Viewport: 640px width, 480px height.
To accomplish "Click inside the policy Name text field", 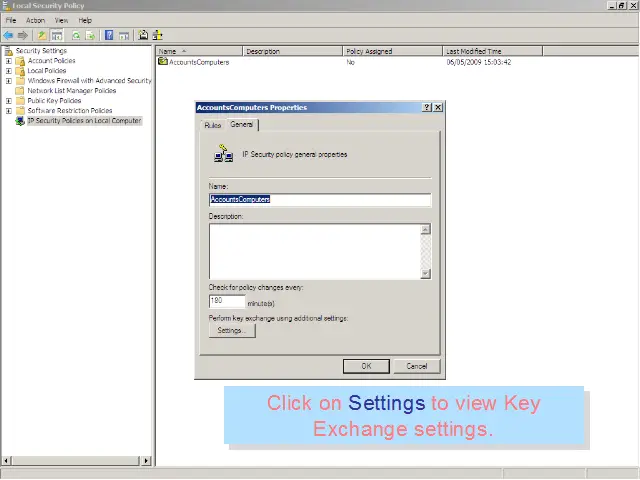I will pyautogui.click(x=319, y=199).
